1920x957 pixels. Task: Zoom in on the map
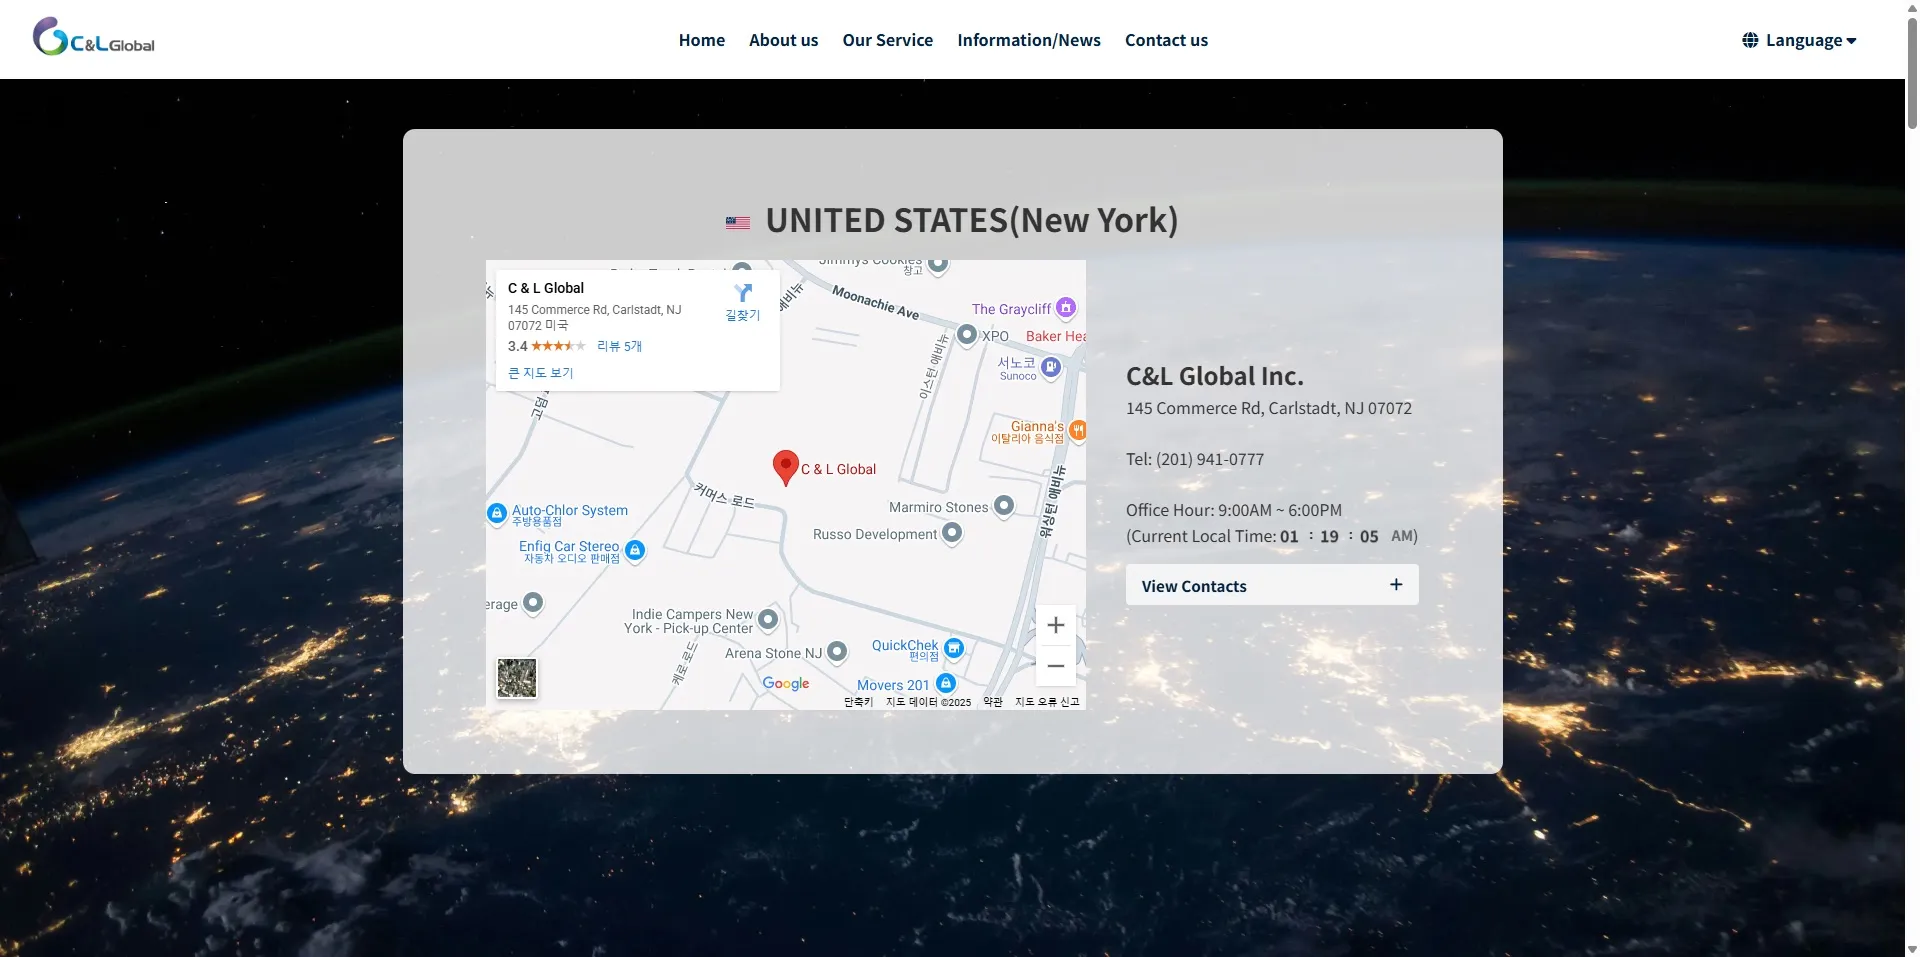(x=1055, y=625)
